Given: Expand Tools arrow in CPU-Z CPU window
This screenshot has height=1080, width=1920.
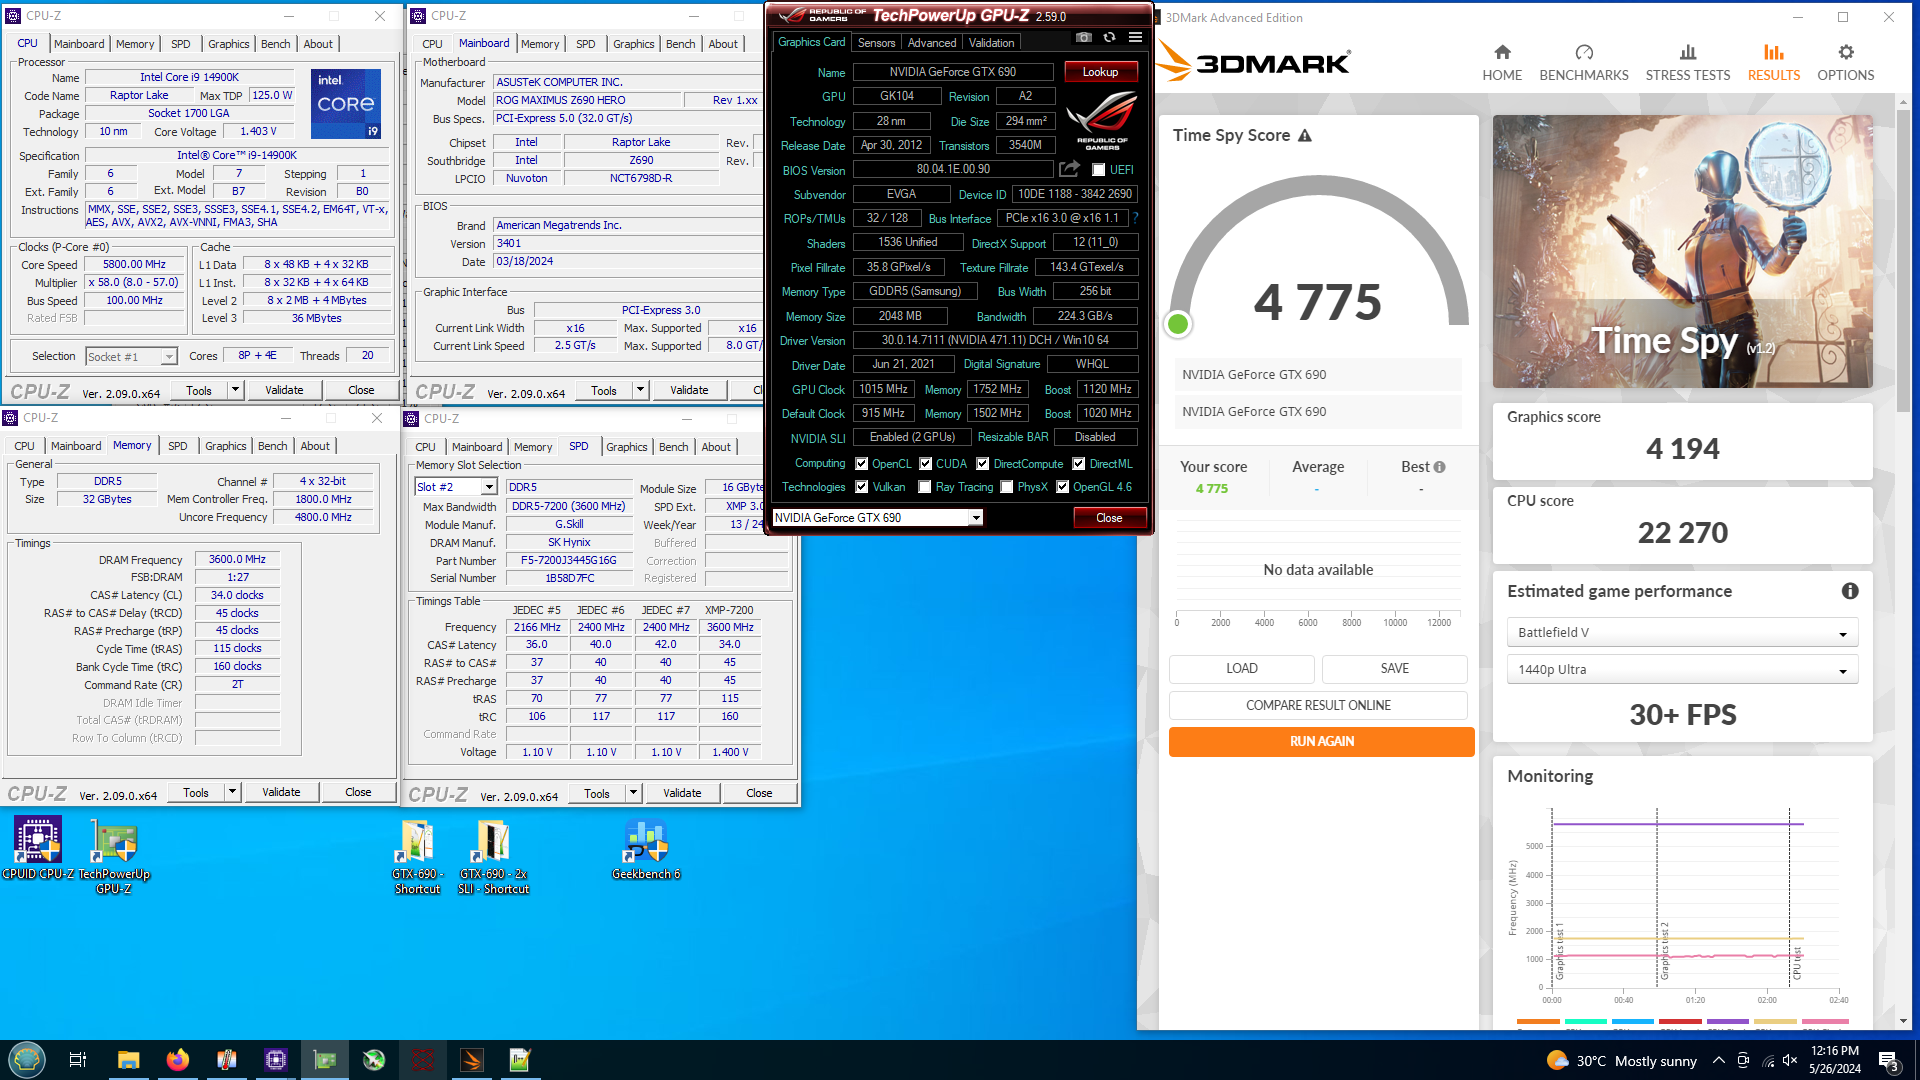Looking at the screenshot, I should coord(235,390).
